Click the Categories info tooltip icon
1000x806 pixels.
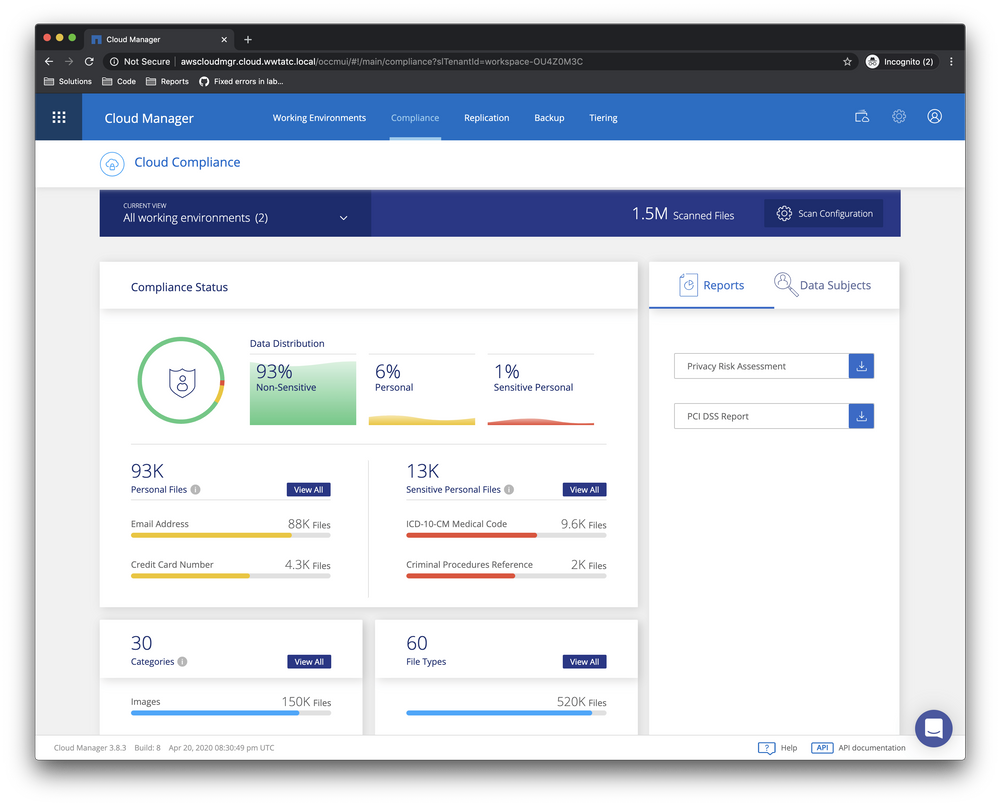182,661
